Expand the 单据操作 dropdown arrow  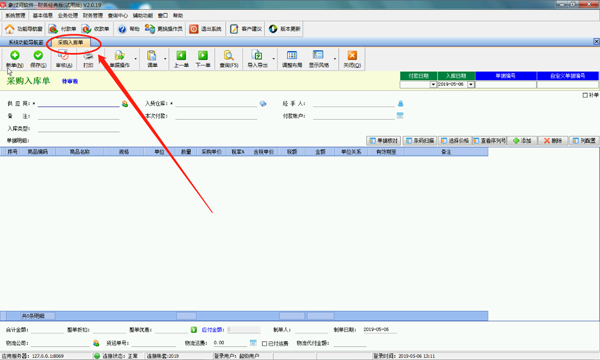pos(135,59)
